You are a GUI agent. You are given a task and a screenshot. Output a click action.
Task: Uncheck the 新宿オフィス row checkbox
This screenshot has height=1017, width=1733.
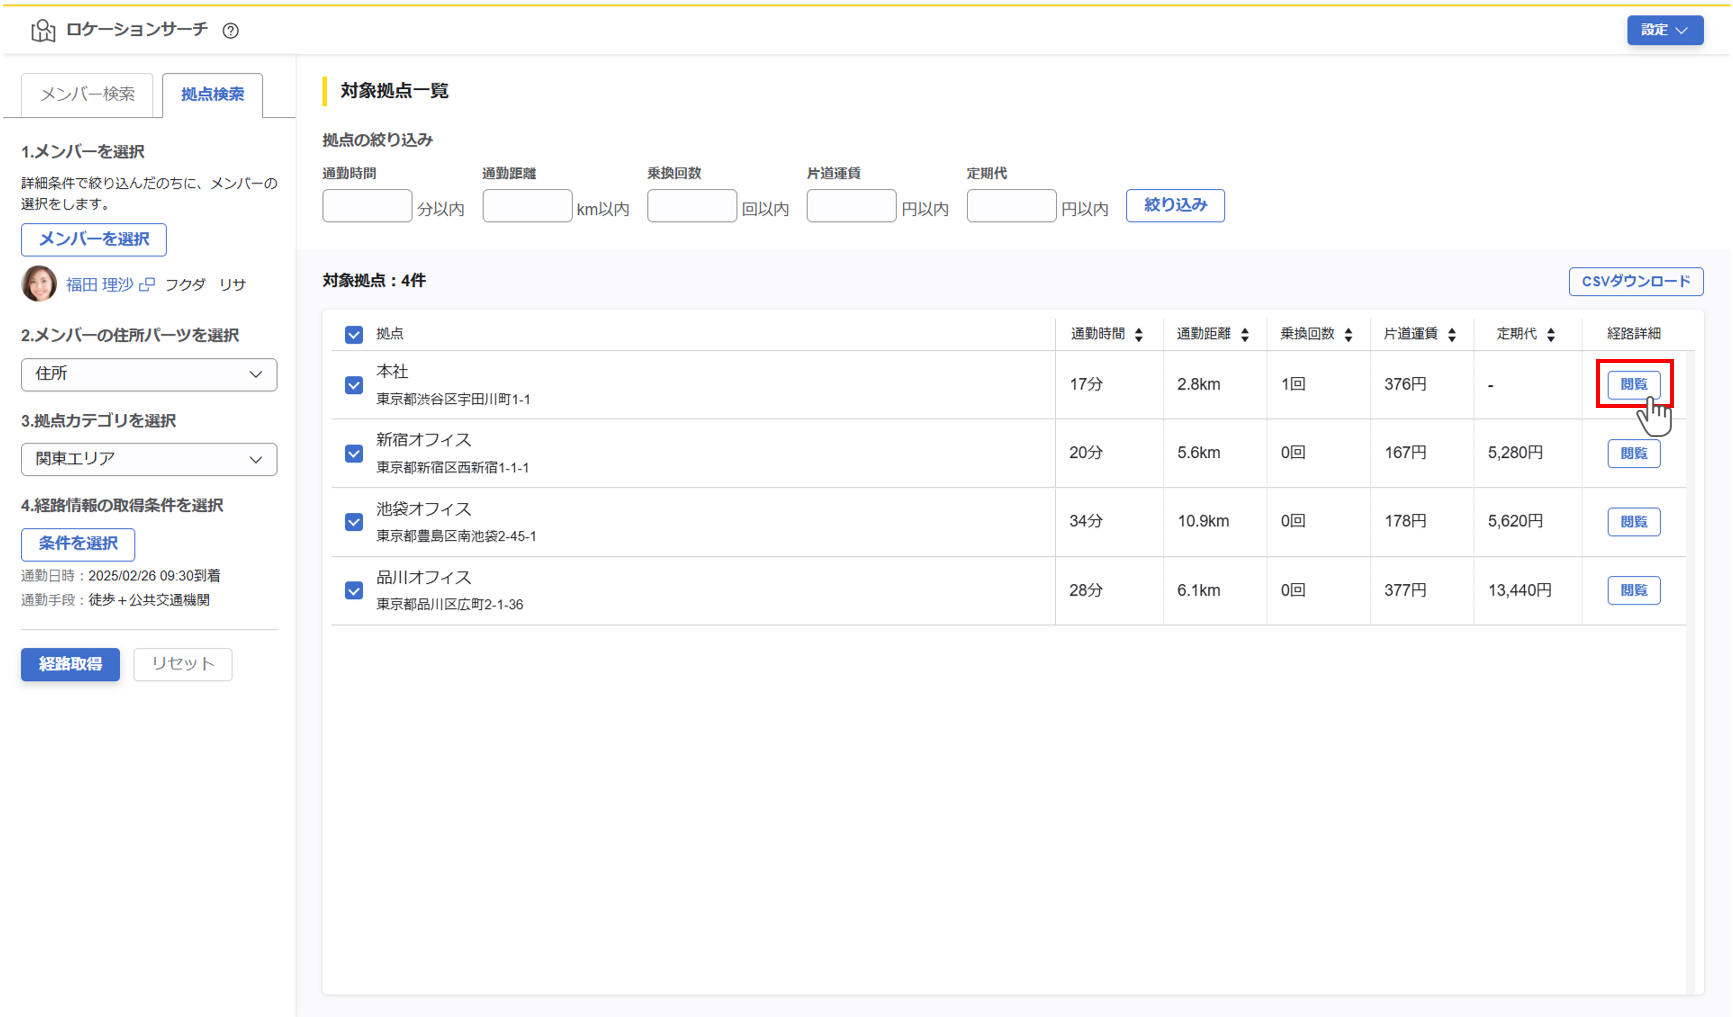[x=354, y=454]
